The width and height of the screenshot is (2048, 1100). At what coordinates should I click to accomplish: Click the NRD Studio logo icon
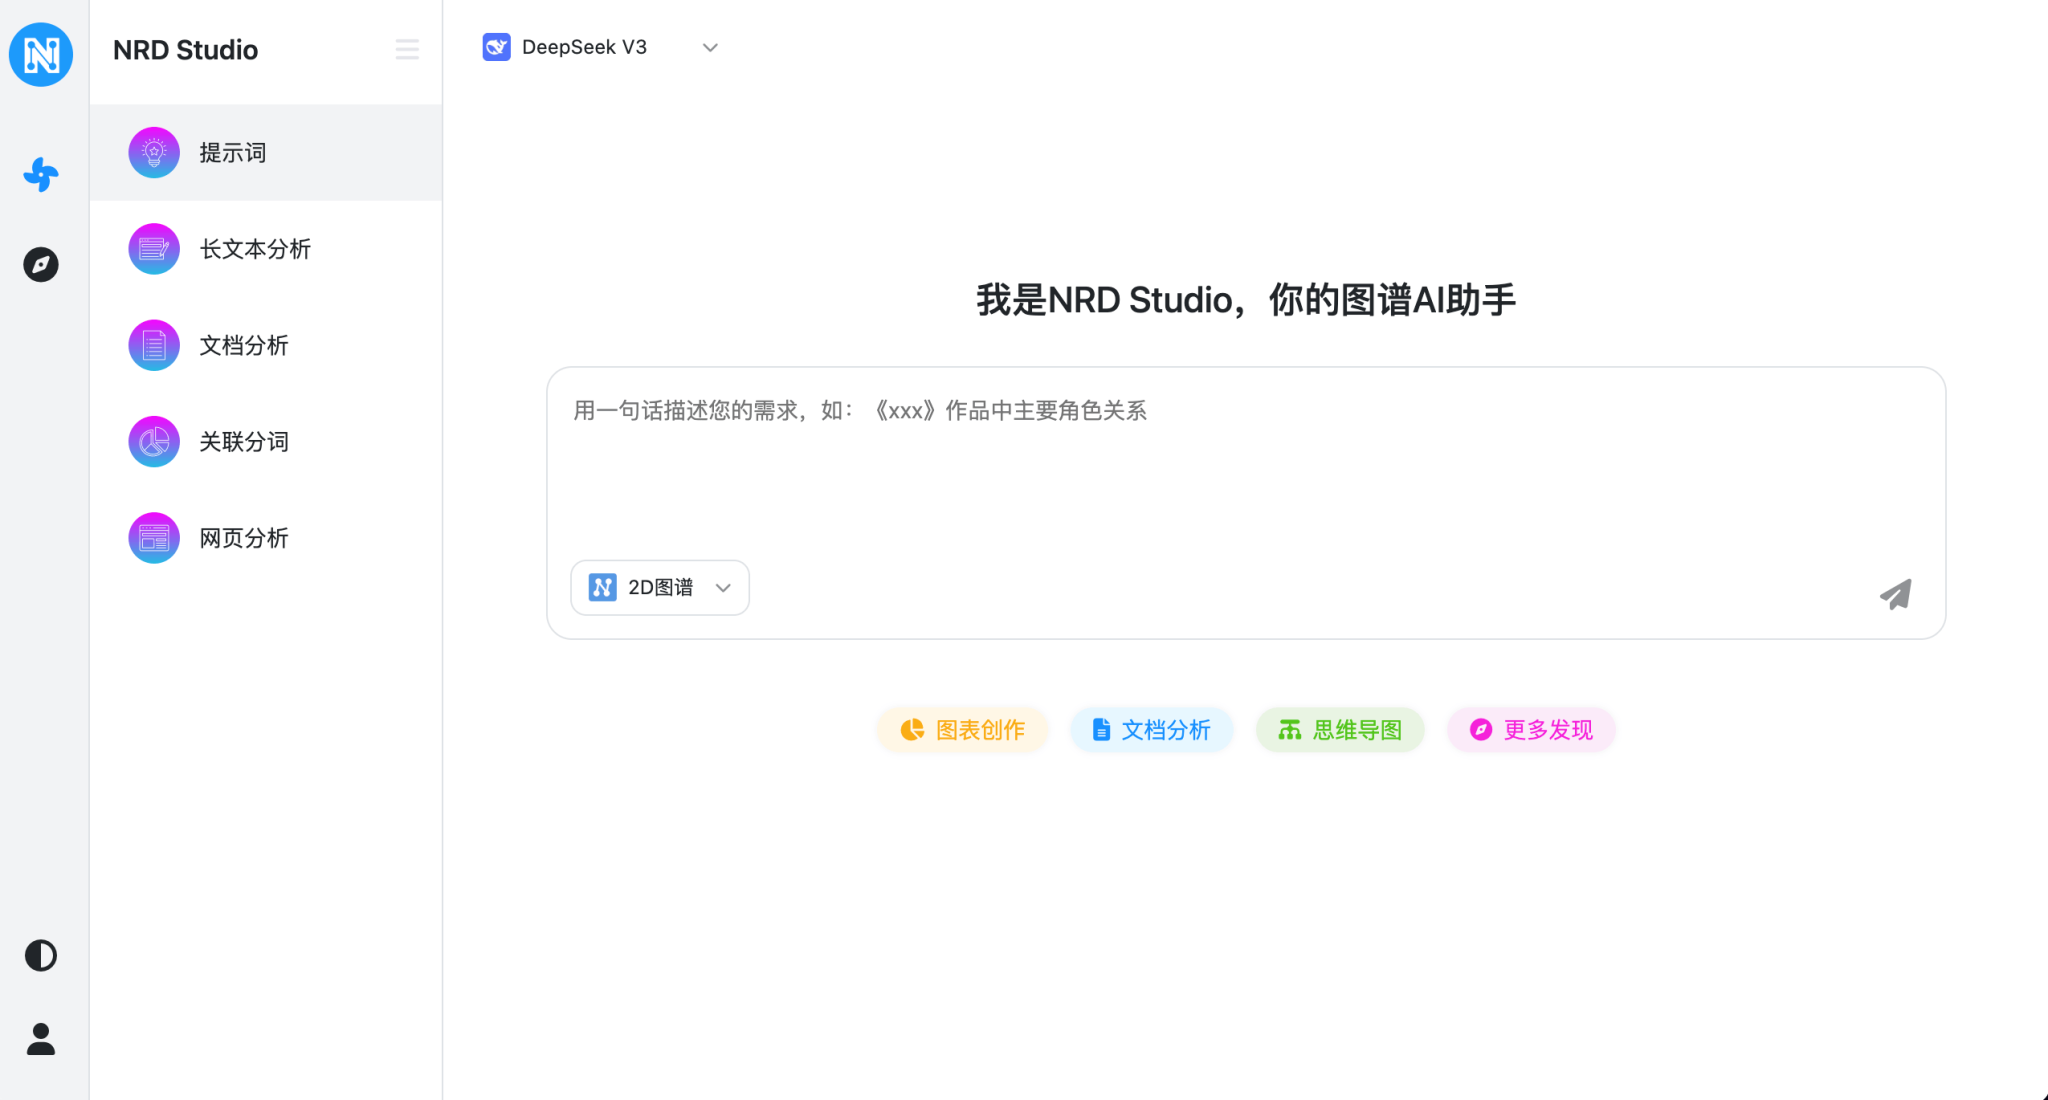[x=41, y=54]
